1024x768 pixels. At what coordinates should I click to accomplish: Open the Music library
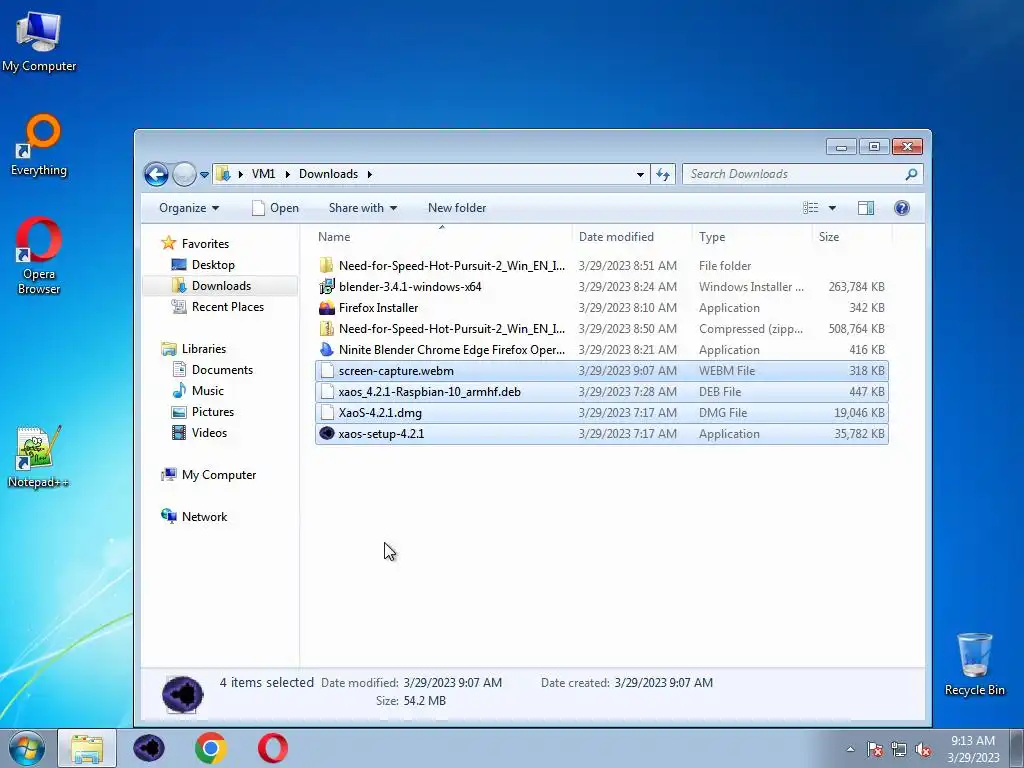click(199, 391)
